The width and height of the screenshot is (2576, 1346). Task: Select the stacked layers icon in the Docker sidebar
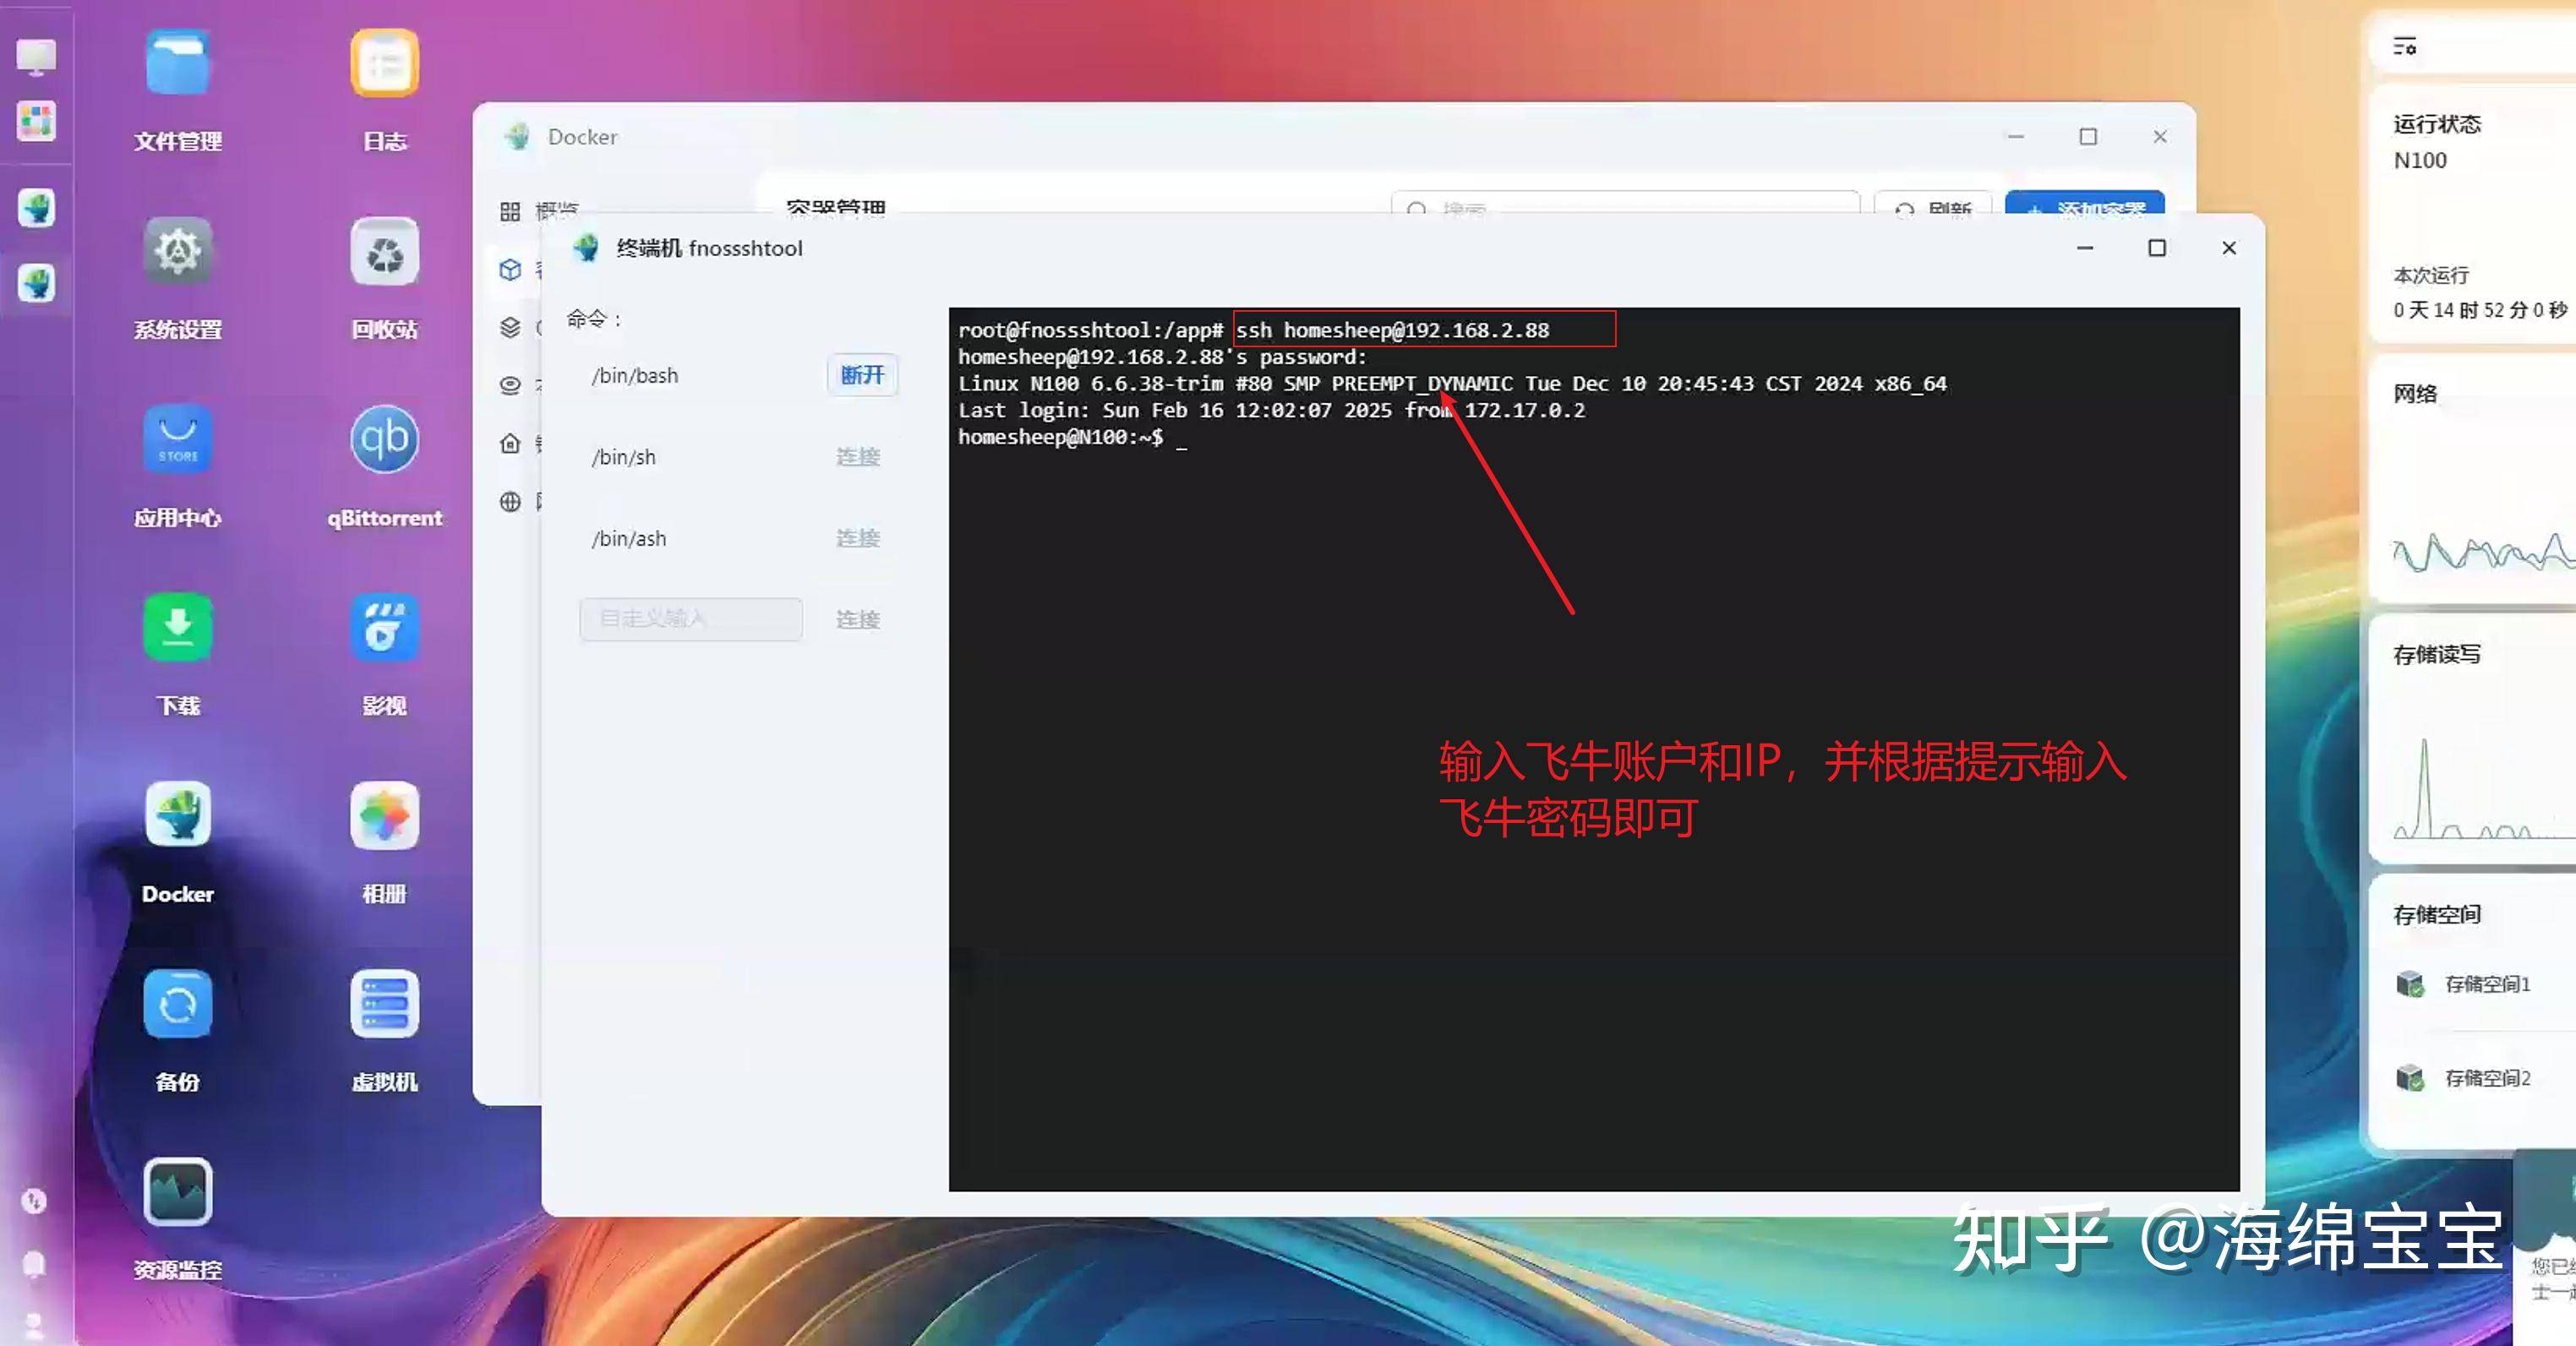pyautogui.click(x=510, y=327)
